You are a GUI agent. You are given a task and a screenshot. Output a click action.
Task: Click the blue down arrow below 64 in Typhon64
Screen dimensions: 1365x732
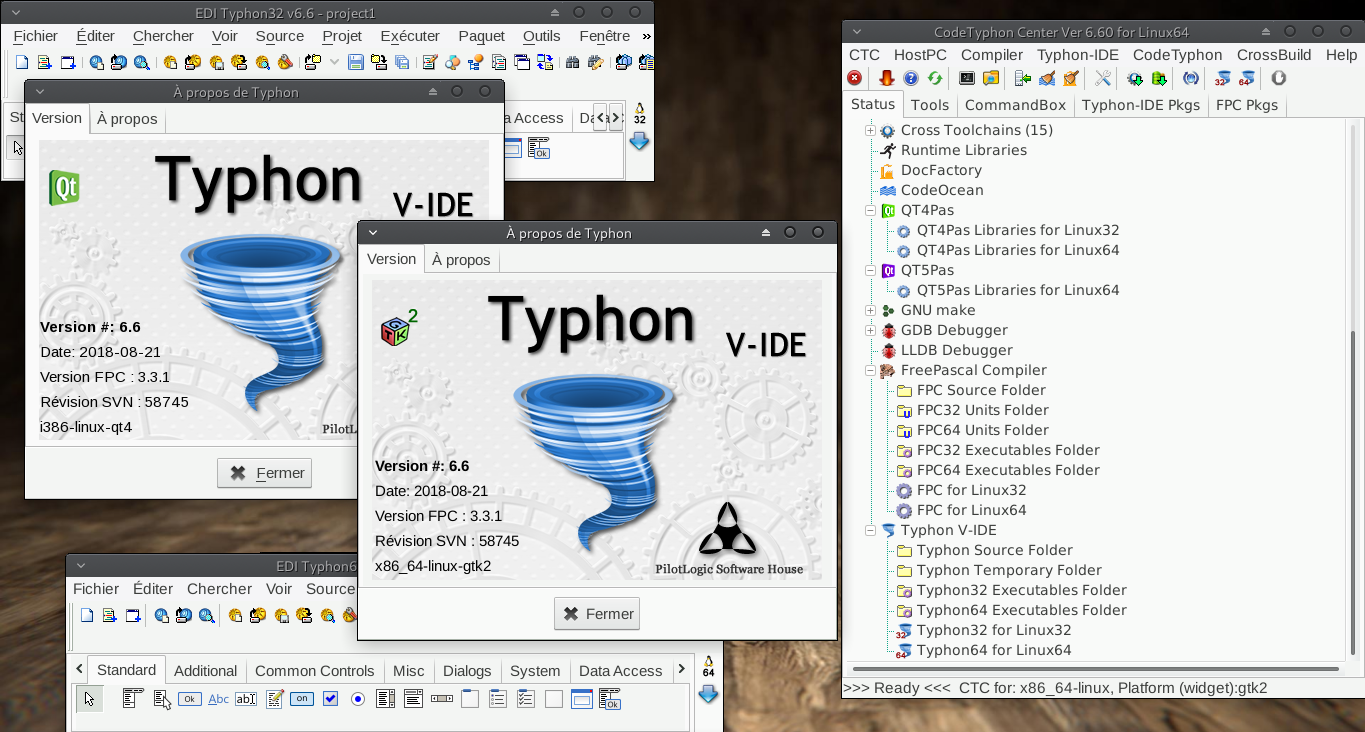point(709,694)
